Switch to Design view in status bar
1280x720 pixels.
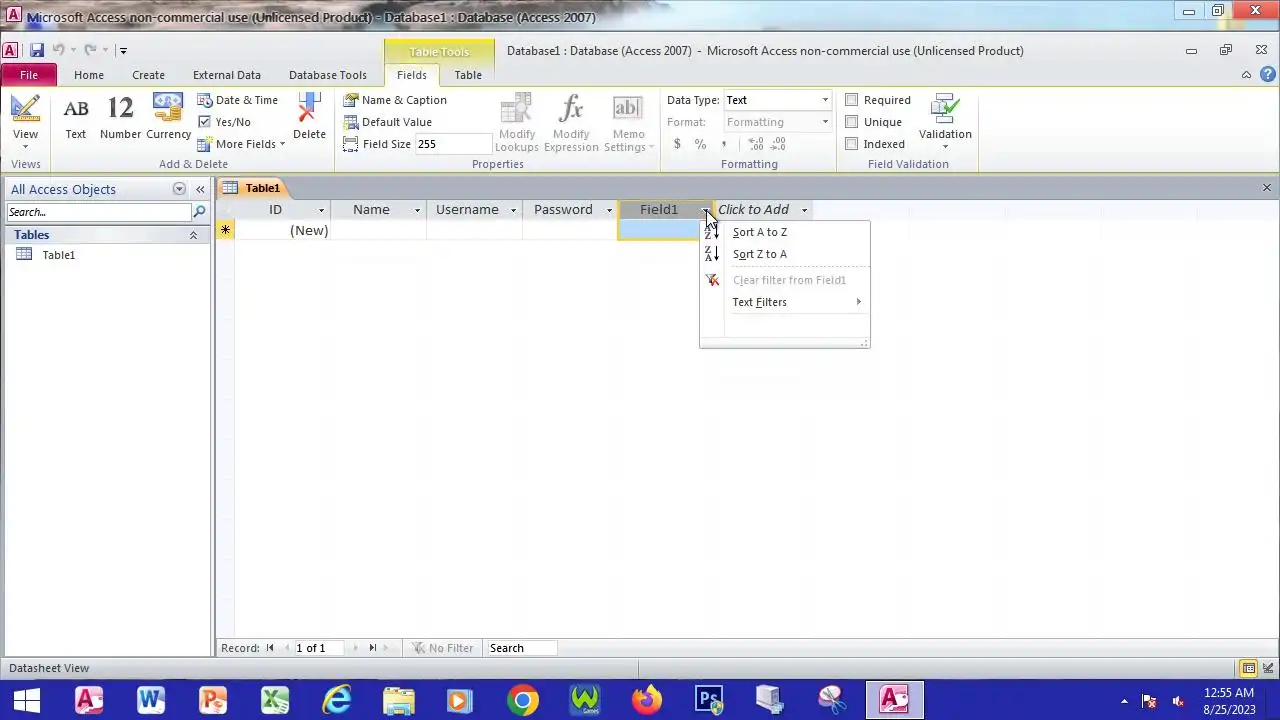pyautogui.click(x=1268, y=668)
